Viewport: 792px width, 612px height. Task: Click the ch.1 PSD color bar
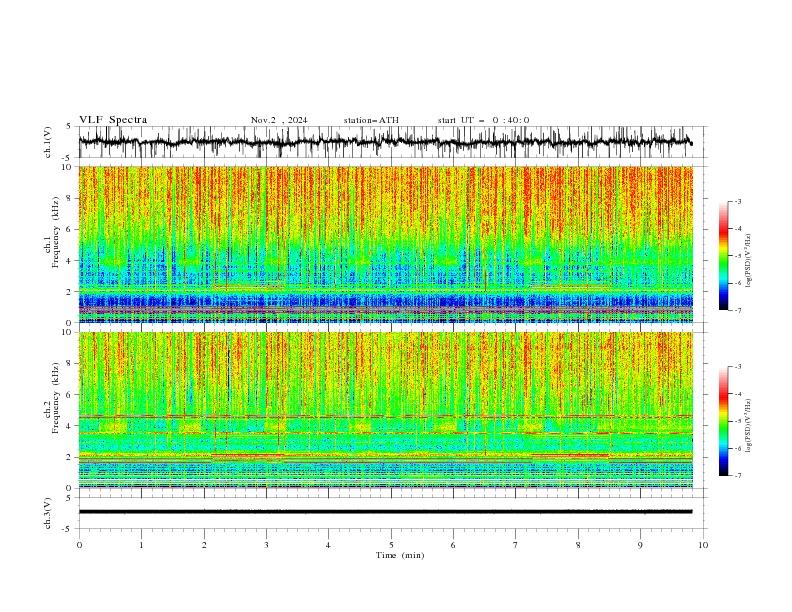pyautogui.click(x=723, y=256)
